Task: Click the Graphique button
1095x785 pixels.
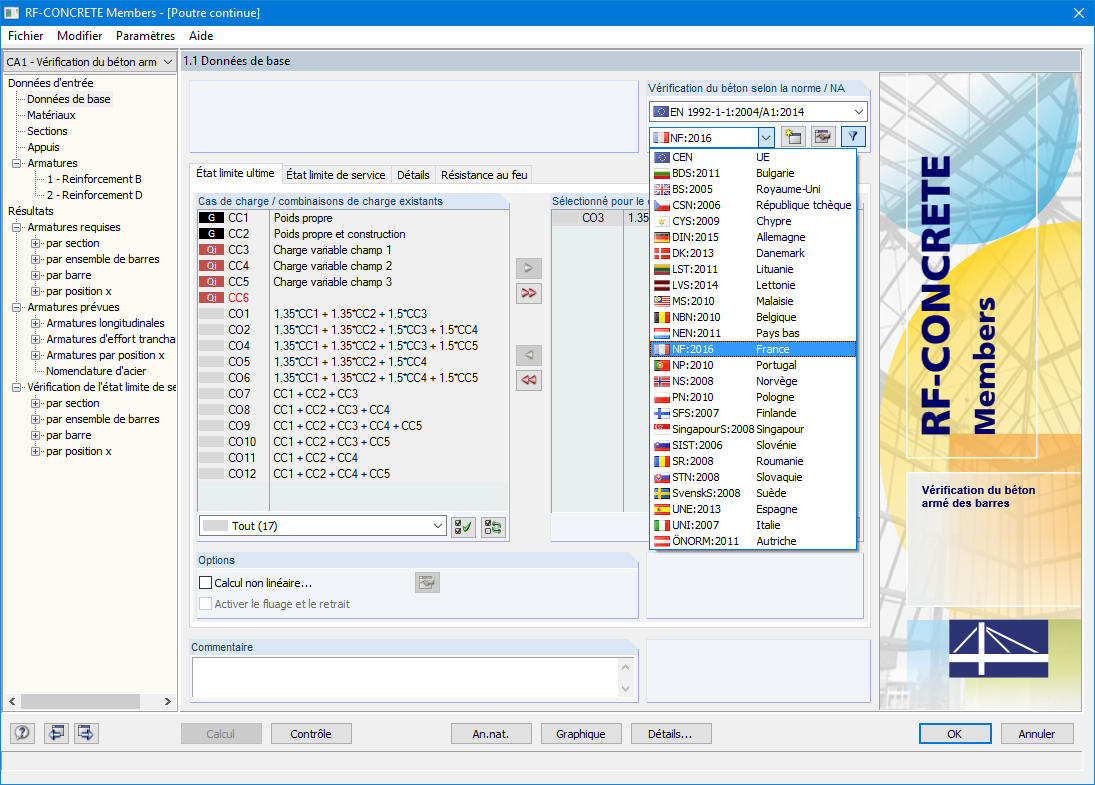Action: click(x=581, y=733)
